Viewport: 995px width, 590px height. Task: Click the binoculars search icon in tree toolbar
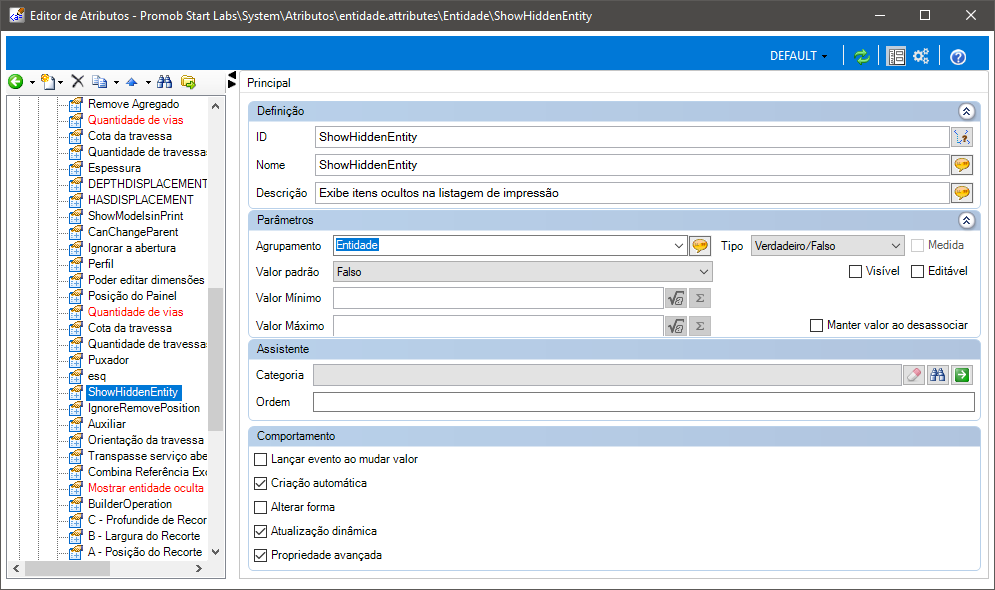pyautogui.click(x=164, y=81)
